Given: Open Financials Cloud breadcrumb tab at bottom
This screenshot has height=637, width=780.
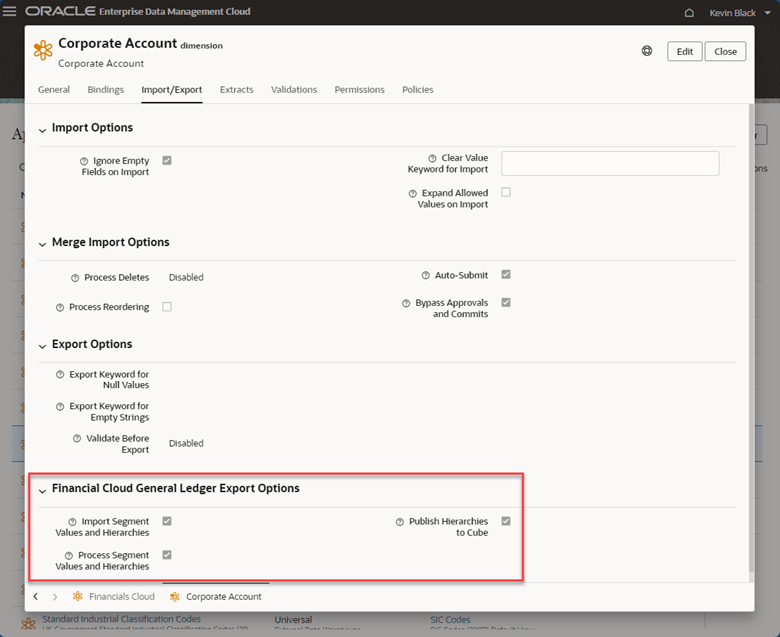Looking at the screenshot, I should (122, 596).
